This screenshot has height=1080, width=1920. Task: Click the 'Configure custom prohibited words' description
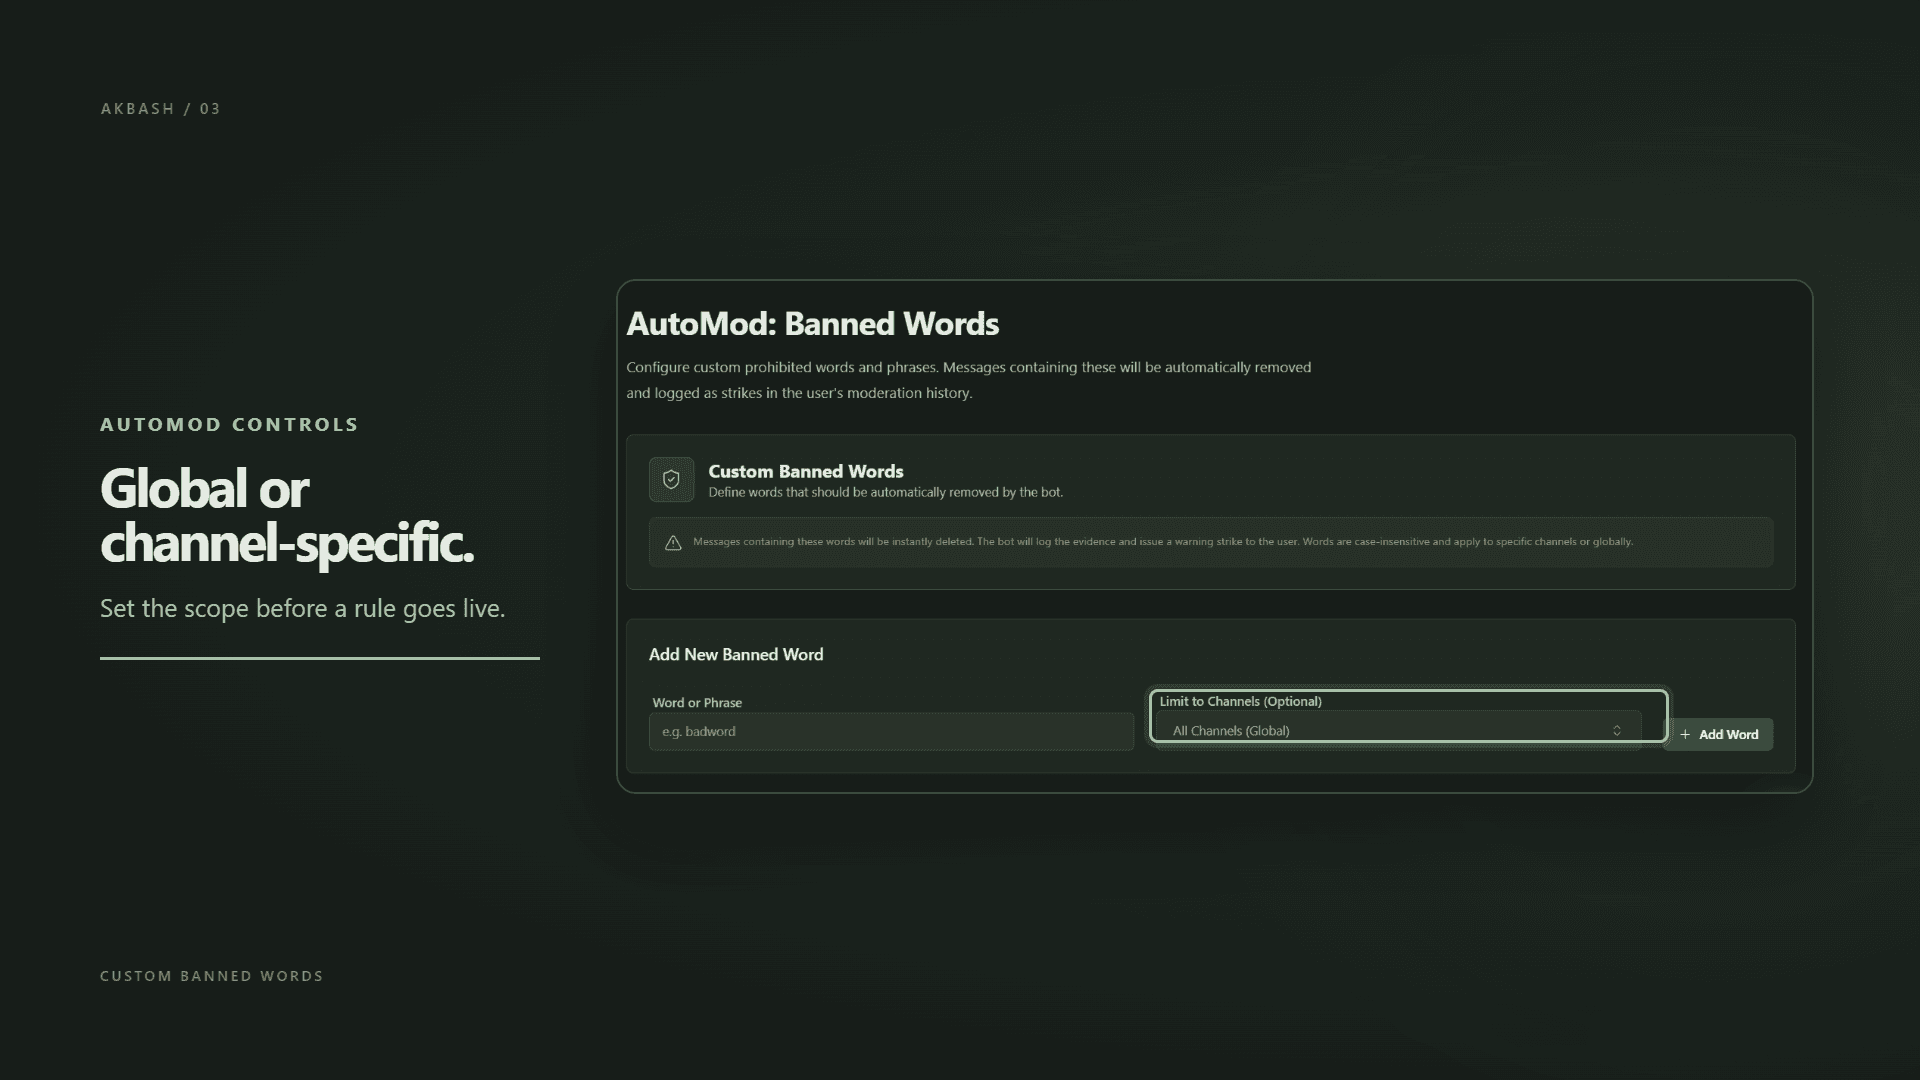pos(969,380)
